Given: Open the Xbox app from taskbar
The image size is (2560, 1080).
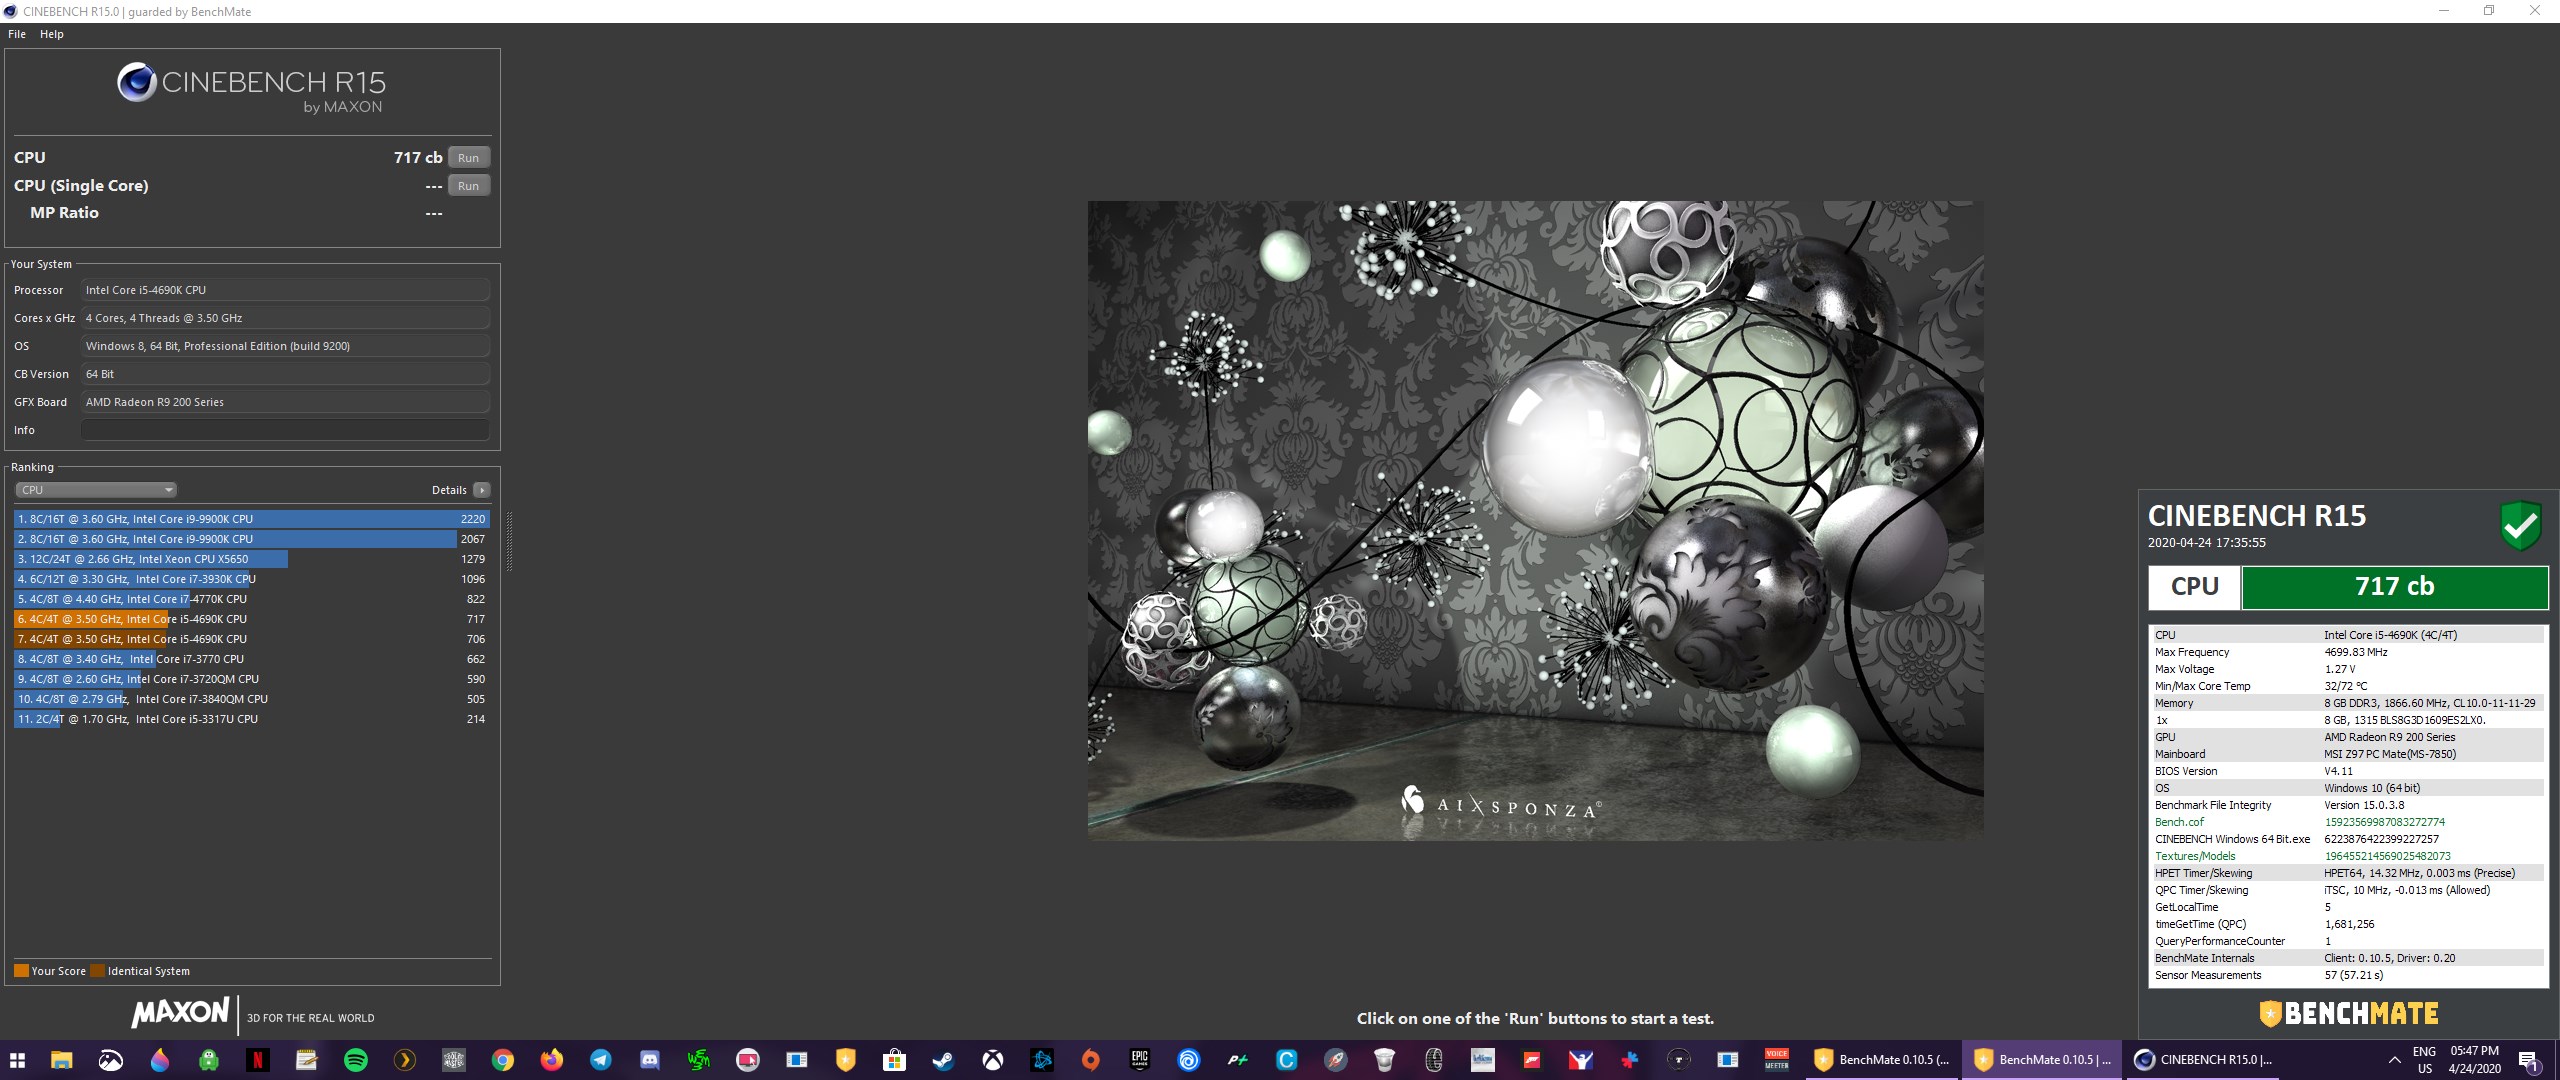Looking at the screenshot, I should 993,1060.
